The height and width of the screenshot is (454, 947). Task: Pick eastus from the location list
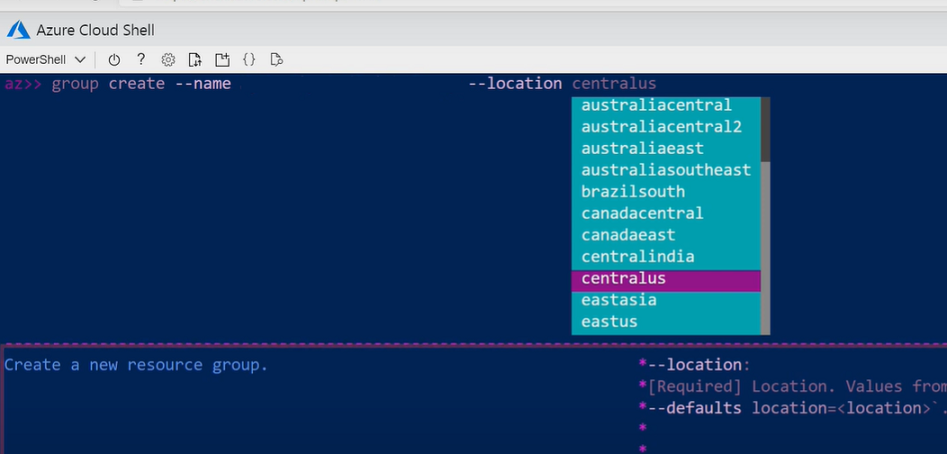tap(609, 322)
